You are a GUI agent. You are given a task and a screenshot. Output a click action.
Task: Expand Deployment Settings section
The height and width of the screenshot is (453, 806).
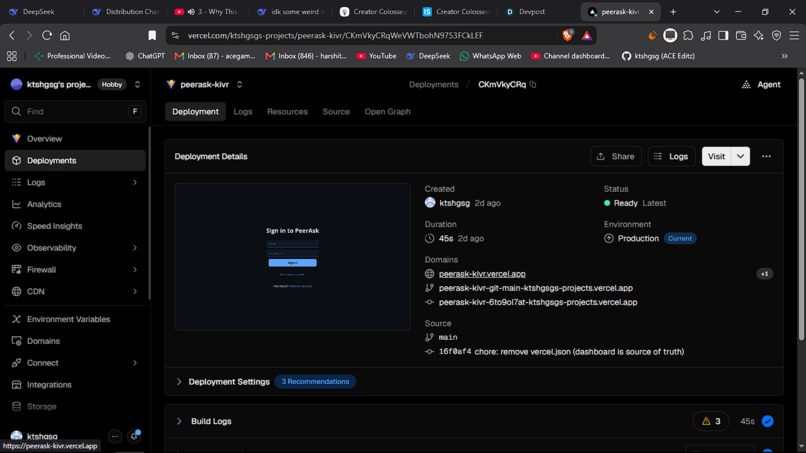pos(179,382)
